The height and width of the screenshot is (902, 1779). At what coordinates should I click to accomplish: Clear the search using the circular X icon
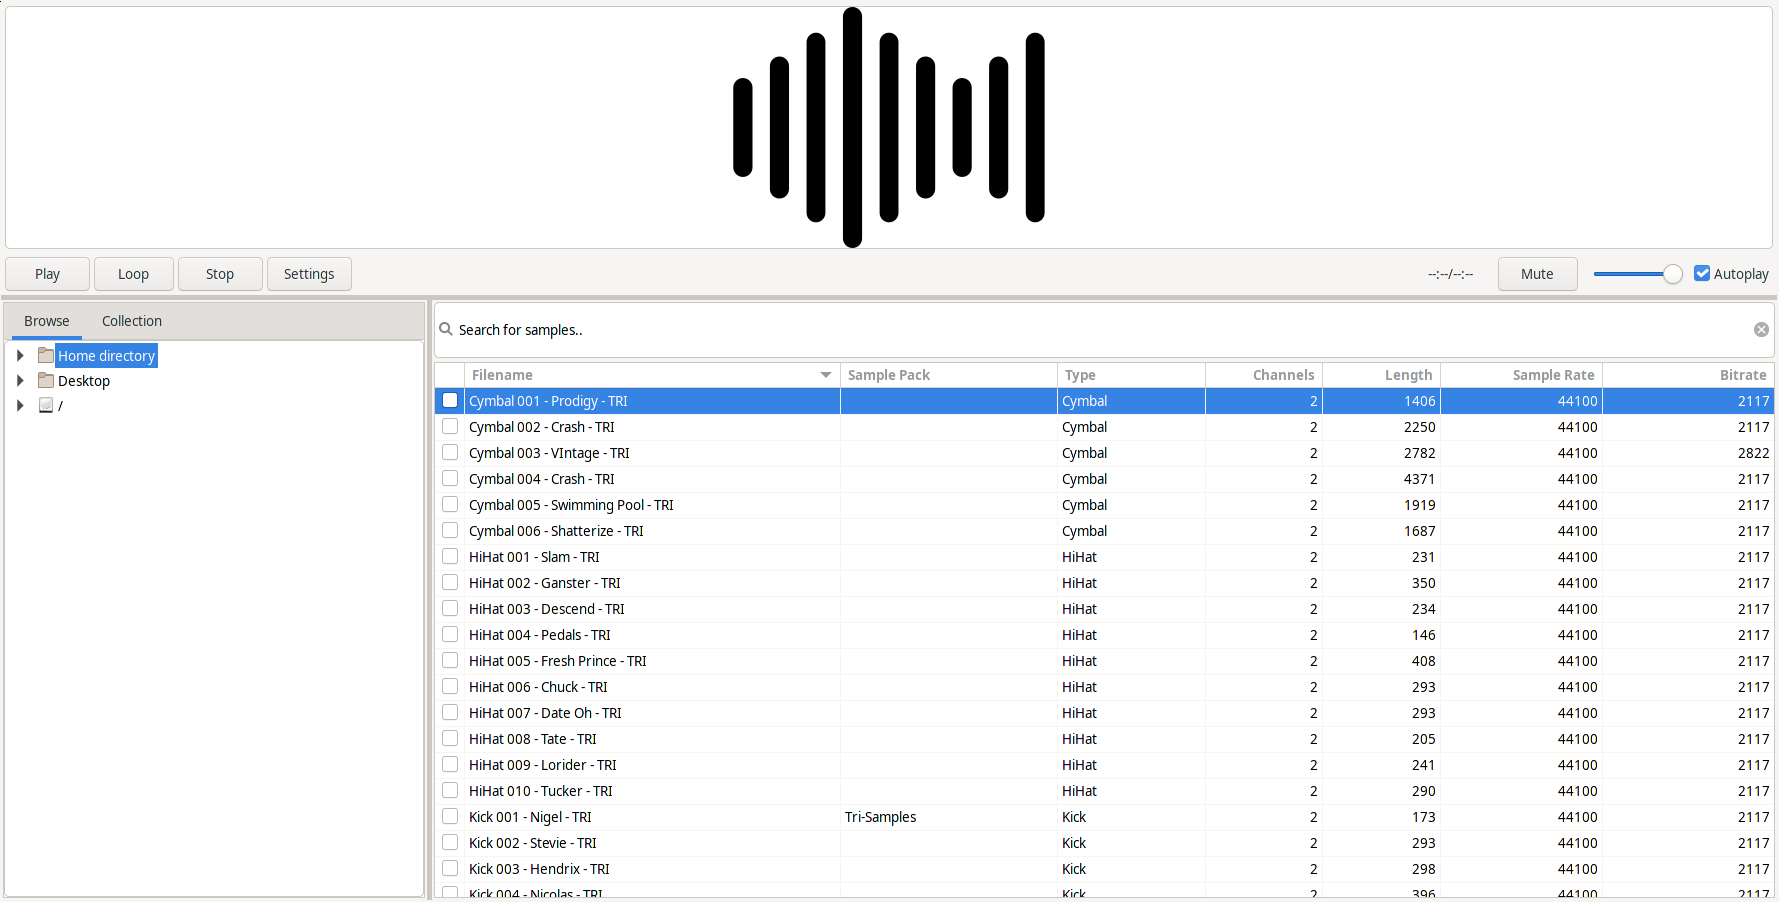(1761, 329)
